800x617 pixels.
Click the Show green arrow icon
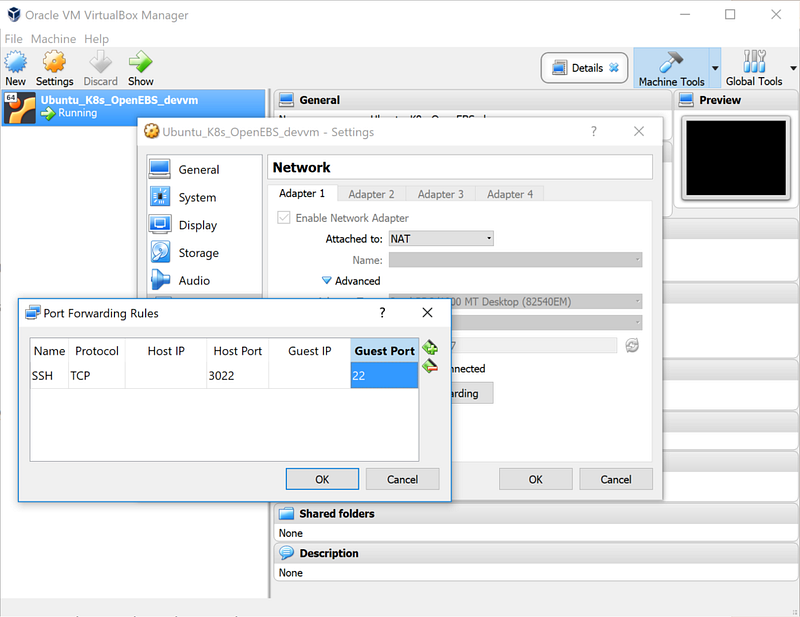coord(140,62)
